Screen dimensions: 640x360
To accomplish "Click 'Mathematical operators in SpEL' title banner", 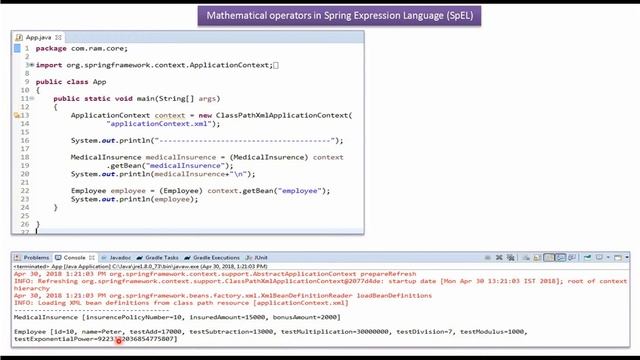I will (339, 16).
